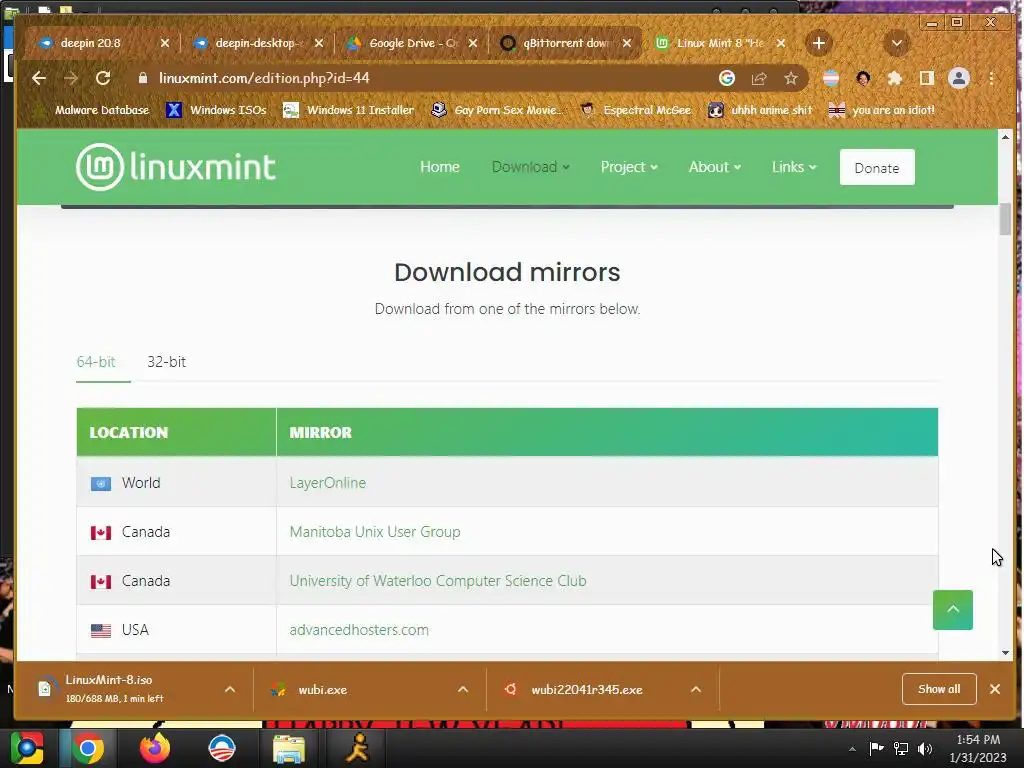Open the Manitoba Unix User Group mirror
This screenshot has height=768, width=1024.
pos(375,532)
